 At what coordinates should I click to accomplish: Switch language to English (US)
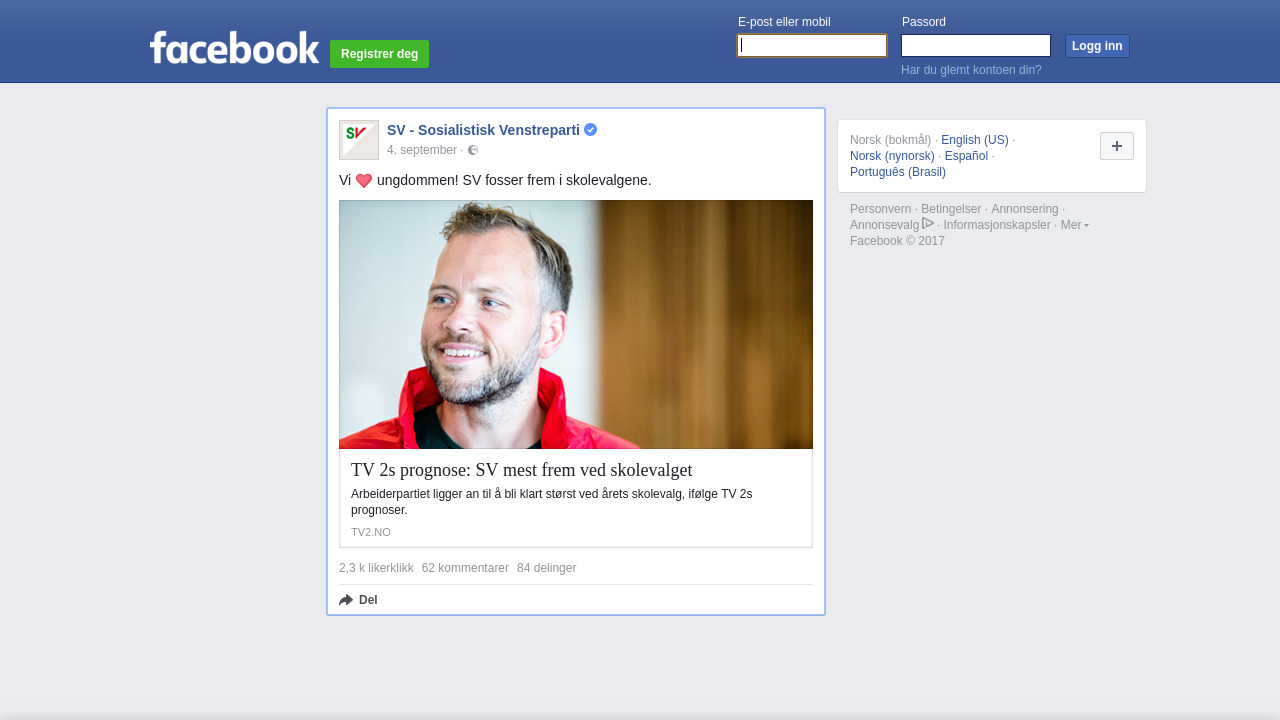pos(975,140)
